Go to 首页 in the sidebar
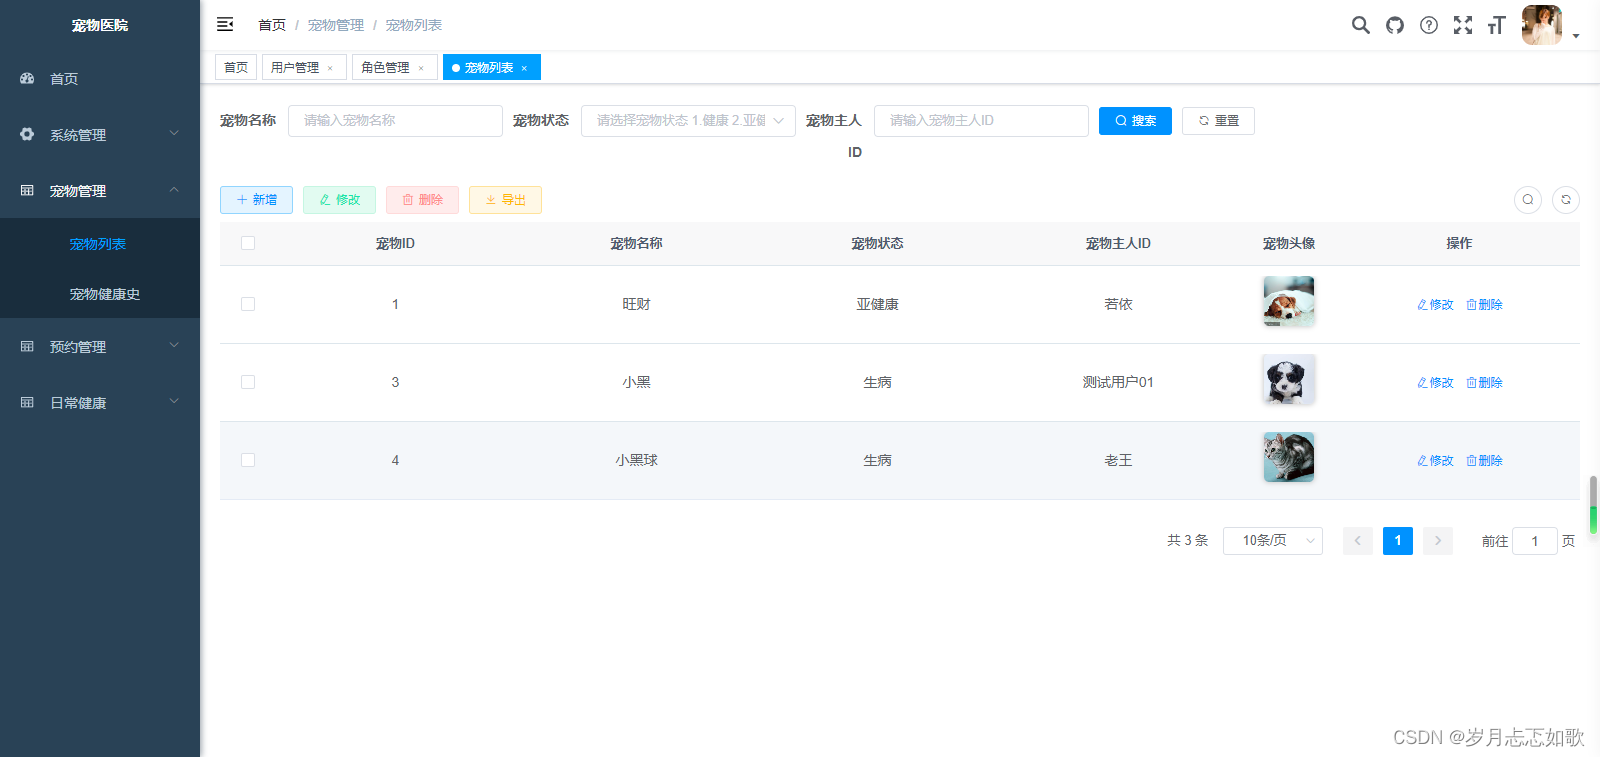 [x=100, y=78]
